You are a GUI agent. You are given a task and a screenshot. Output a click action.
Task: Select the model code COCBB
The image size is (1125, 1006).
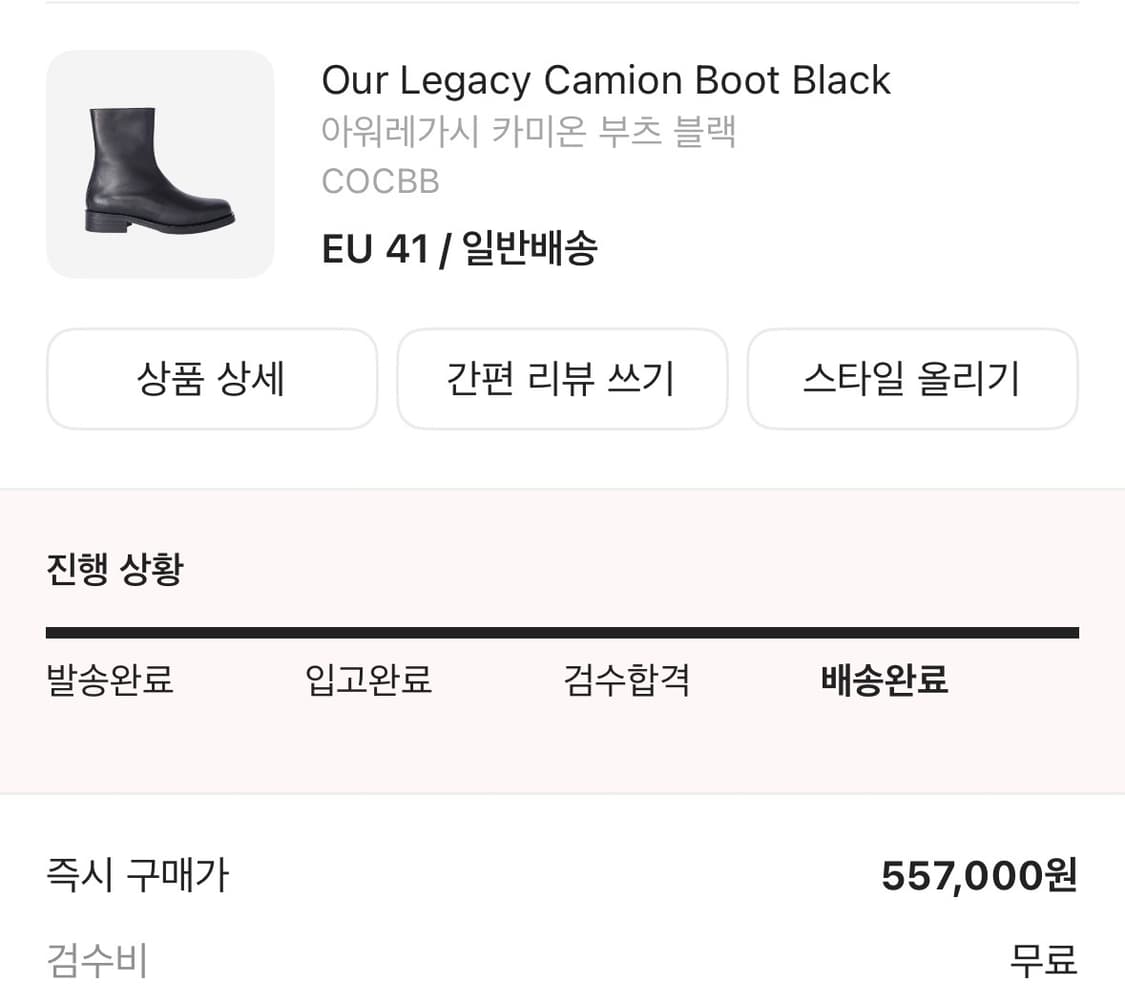[x=380, y=181]
